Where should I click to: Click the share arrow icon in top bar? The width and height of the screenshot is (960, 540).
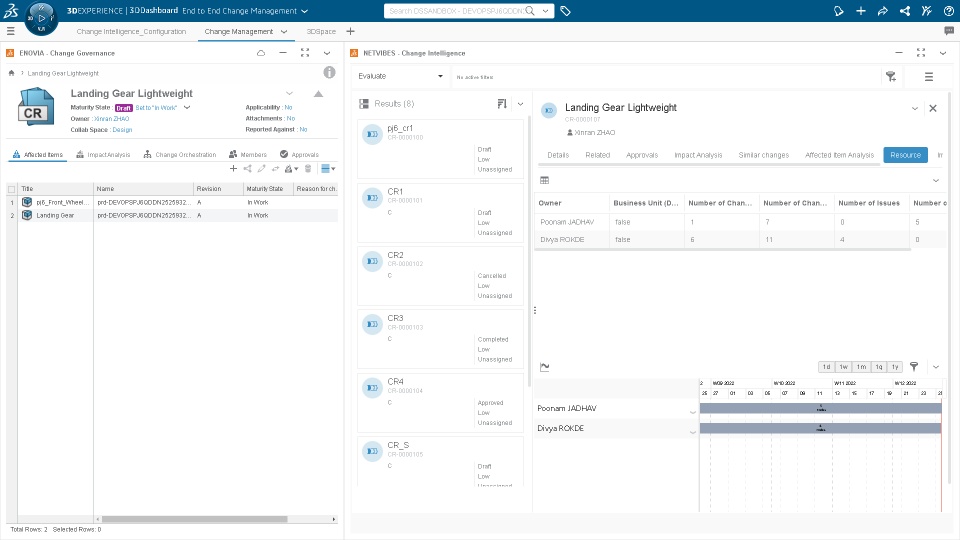[x=883, y=11]
